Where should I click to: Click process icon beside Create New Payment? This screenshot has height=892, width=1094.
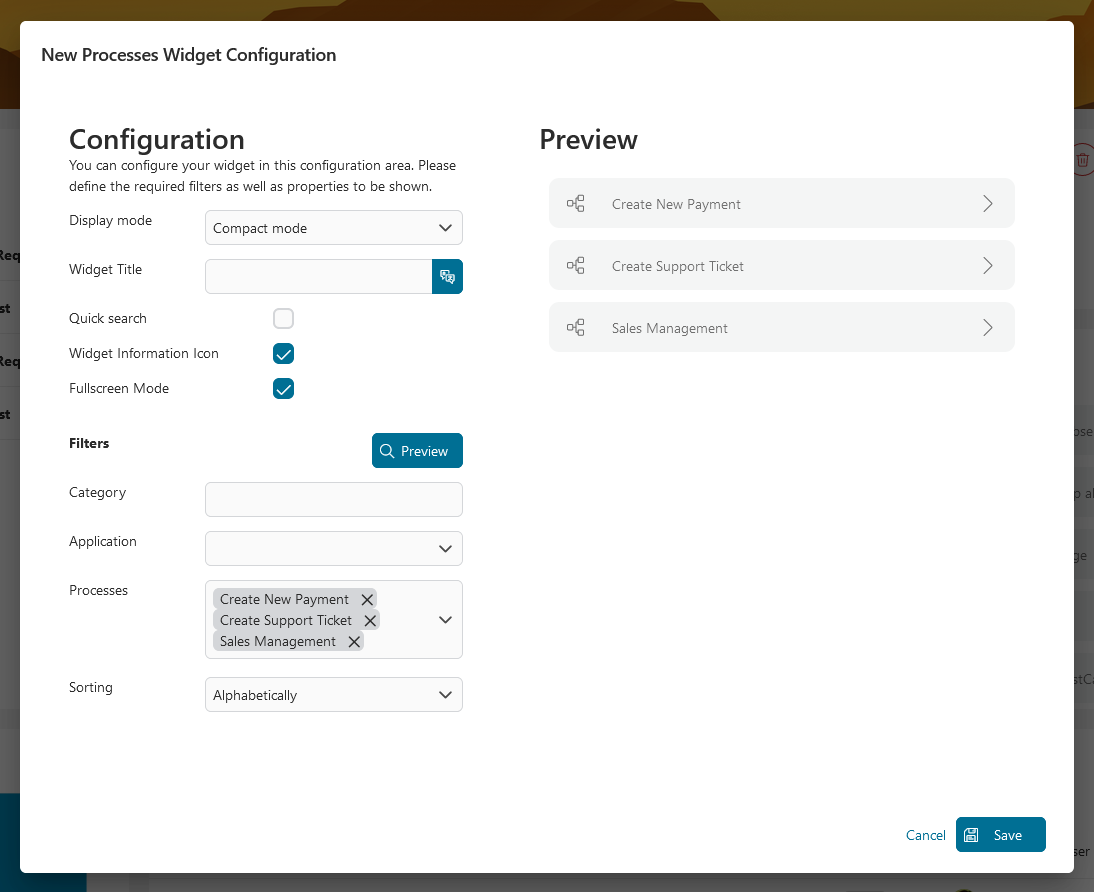click(x=576, y=204)
